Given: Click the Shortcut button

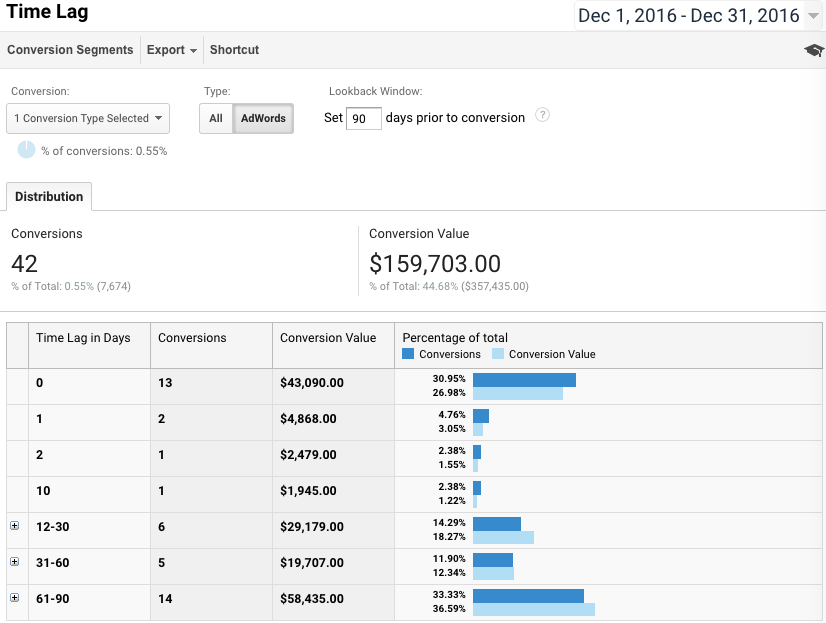Looking at the screenshot, I should tap(234, 50).
